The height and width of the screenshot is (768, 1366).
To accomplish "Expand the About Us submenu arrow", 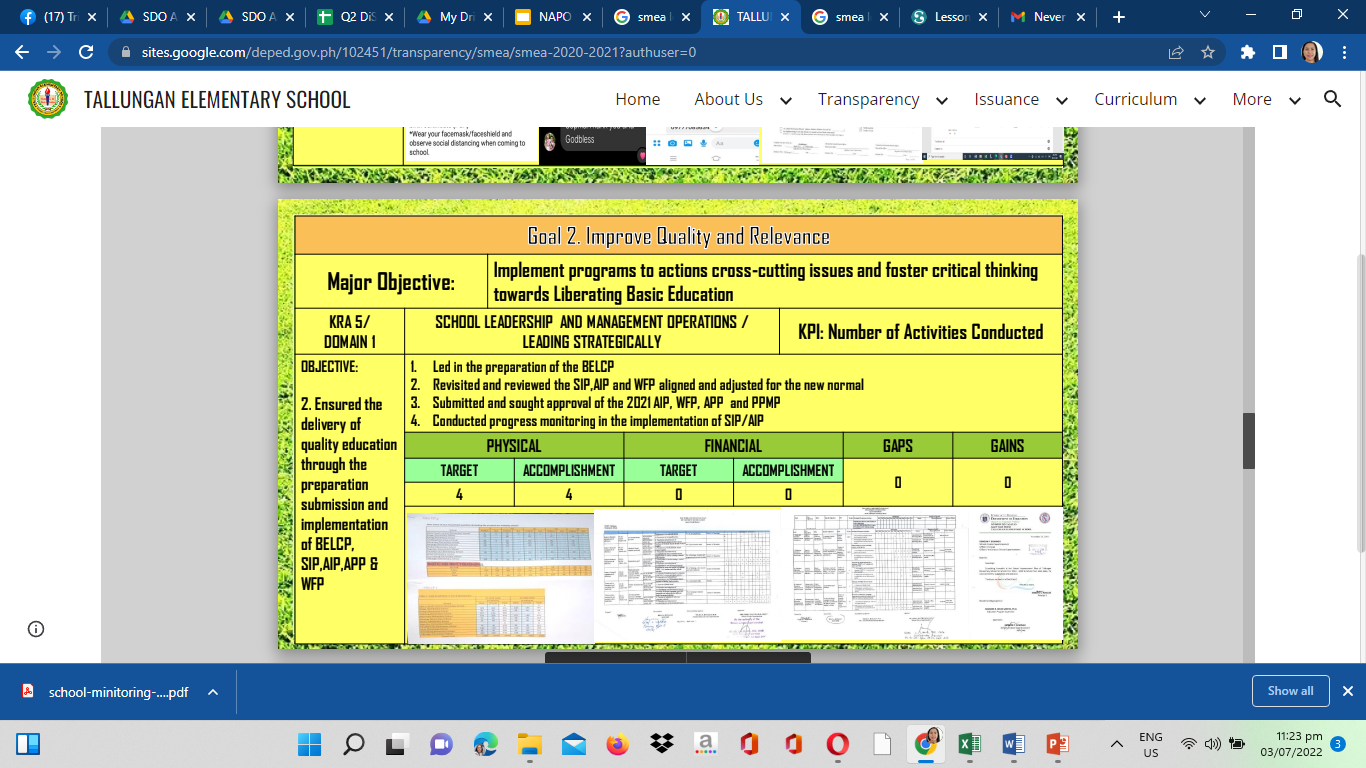I will click(786, 100).
